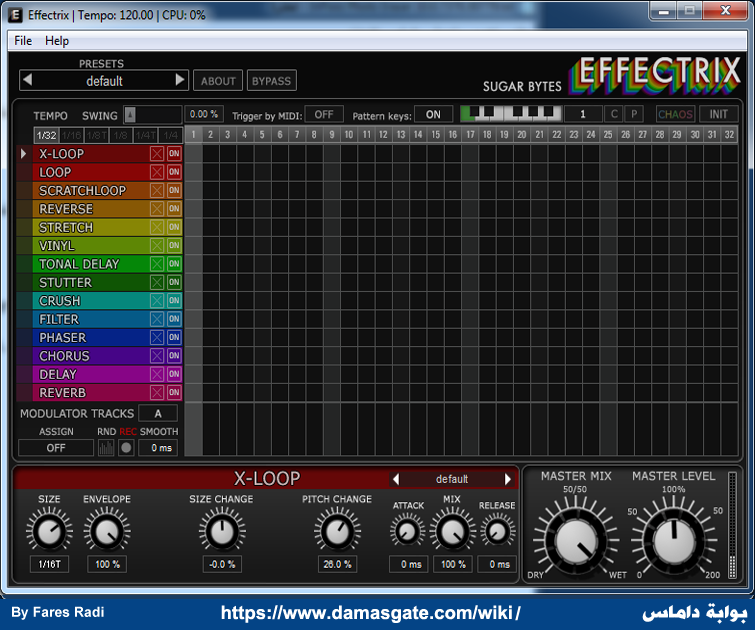
Task: Click the SIZE value field 1/16T
Action: [49, 564]
